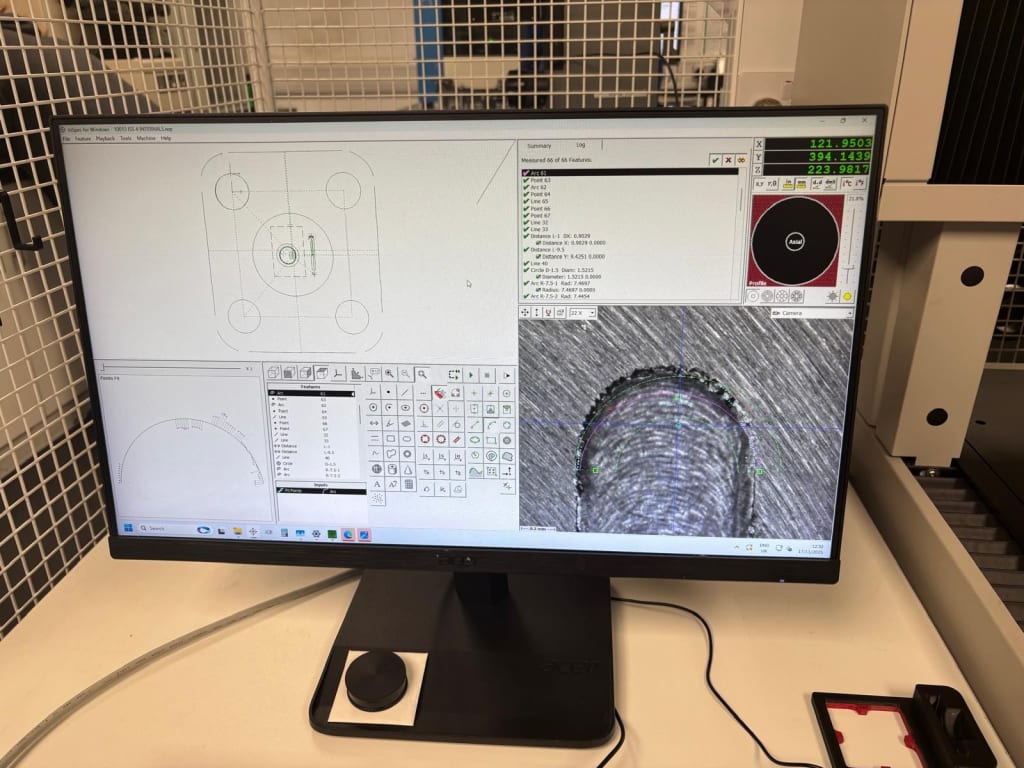Screen dimensions: 1024x768
Task: Click the green play button in the toolbar
Action: 471,374
